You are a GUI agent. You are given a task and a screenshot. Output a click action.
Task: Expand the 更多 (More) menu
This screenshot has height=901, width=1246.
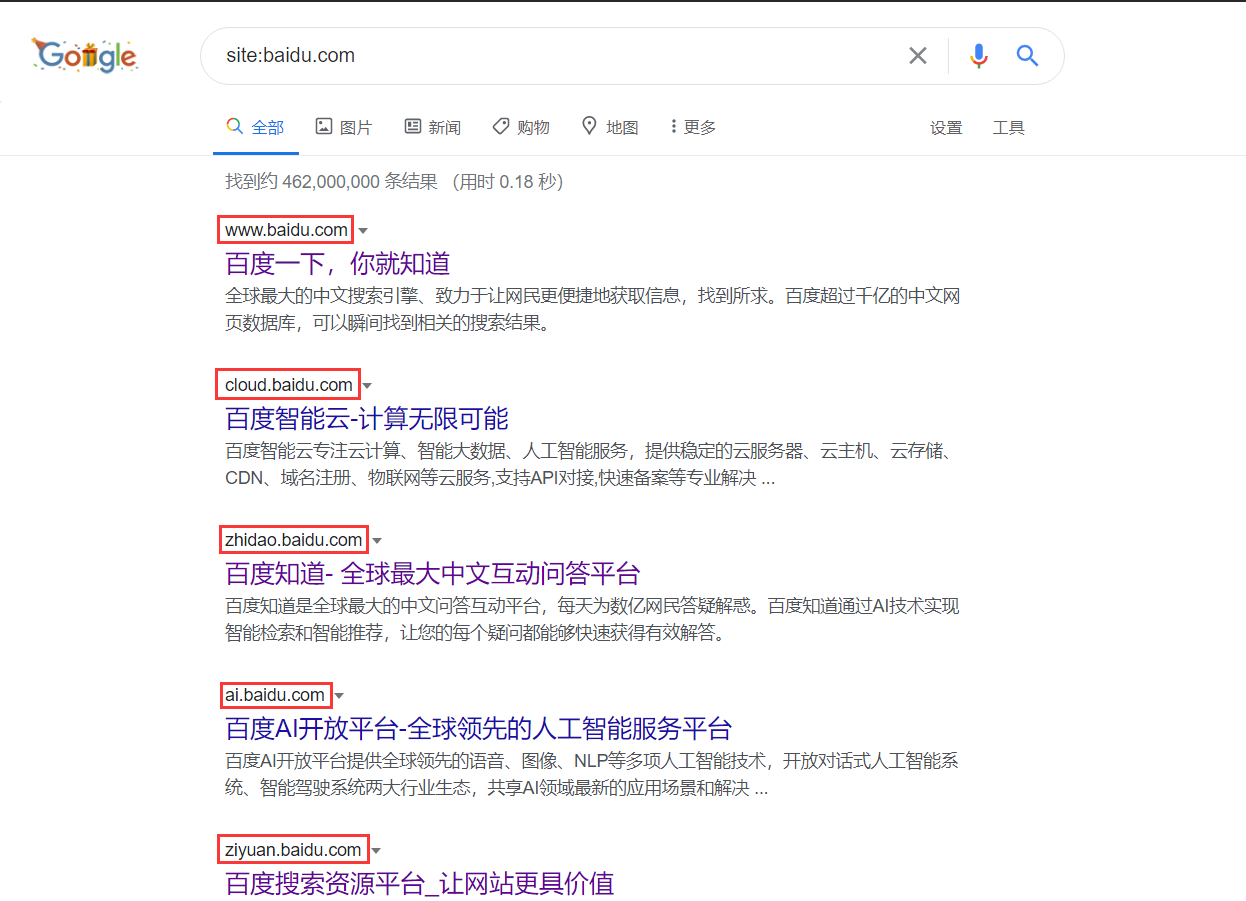point(692,127)
